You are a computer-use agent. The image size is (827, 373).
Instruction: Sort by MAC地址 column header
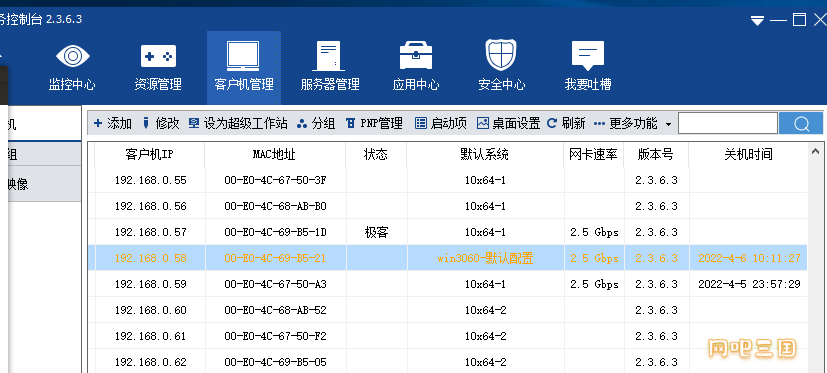pos(275,154)
